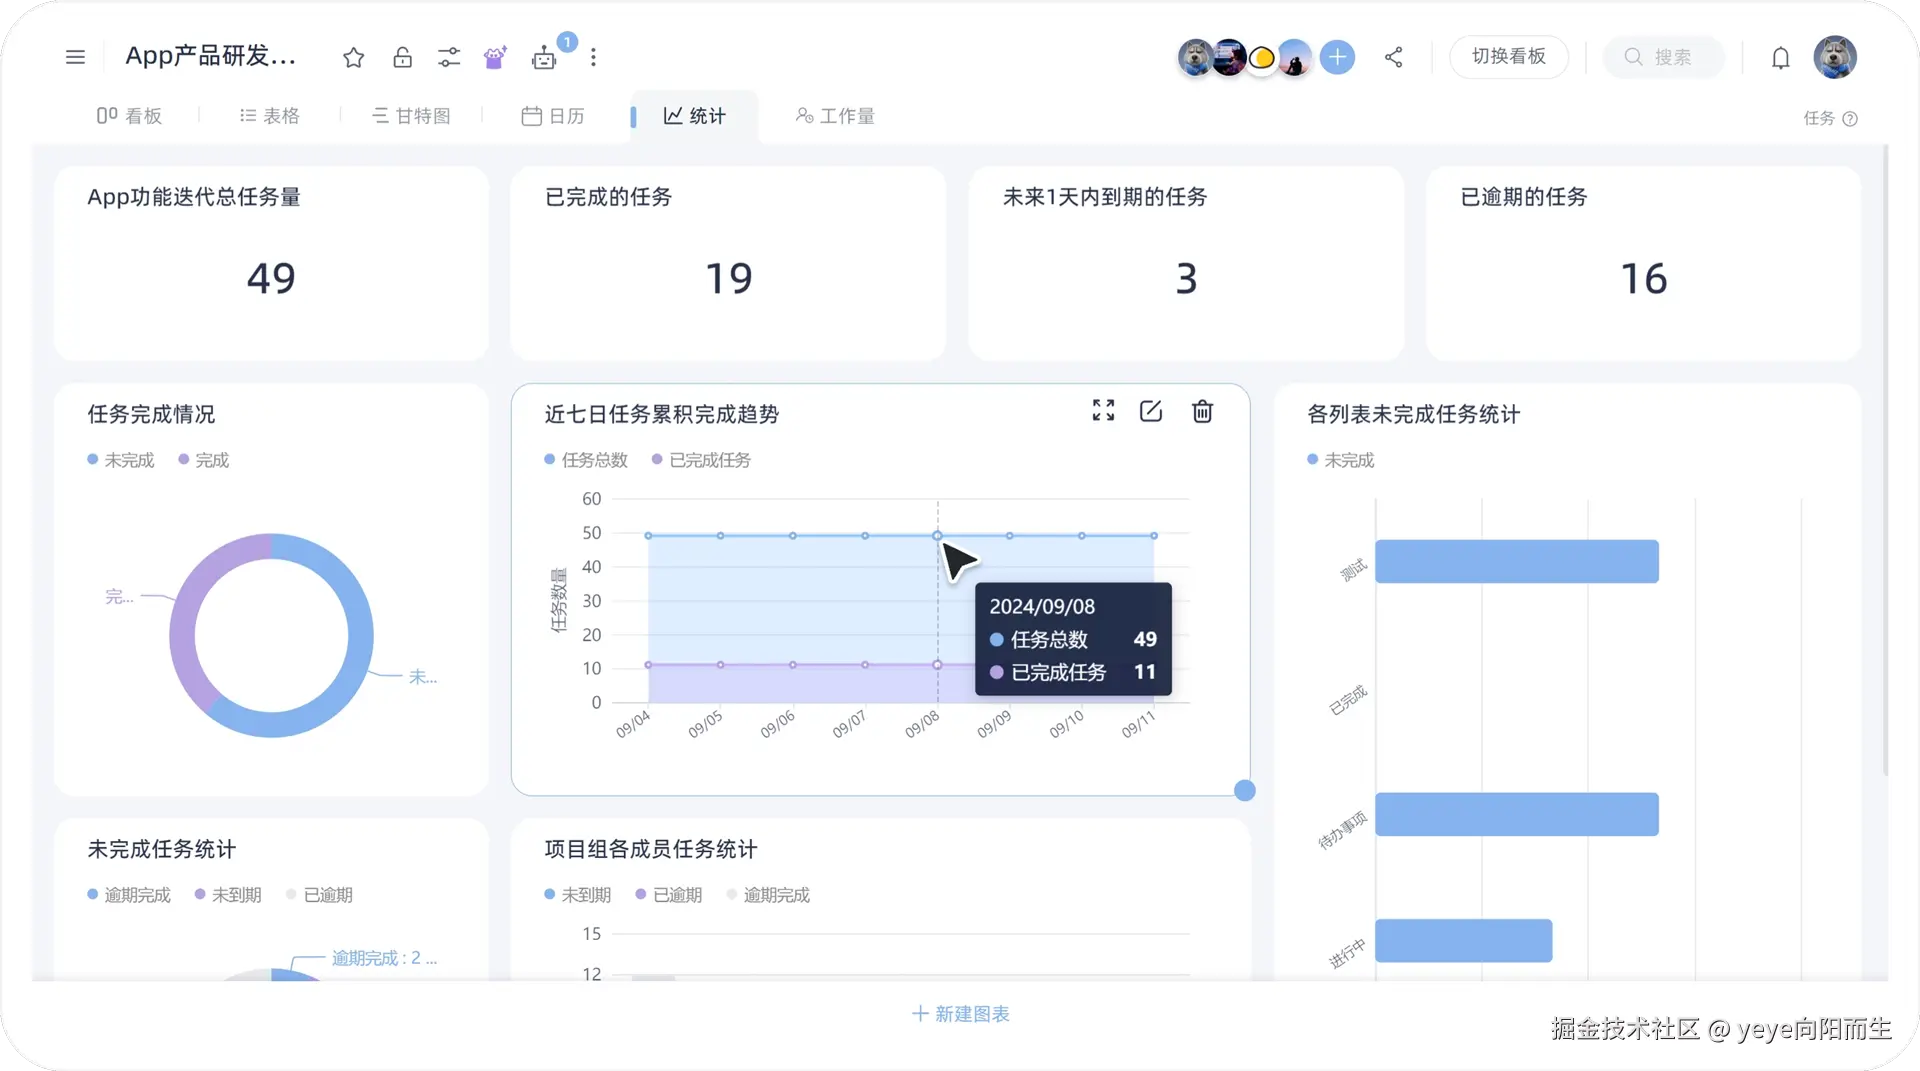Click the 逾期完成 : 2 pie label

tap(384, 958)
